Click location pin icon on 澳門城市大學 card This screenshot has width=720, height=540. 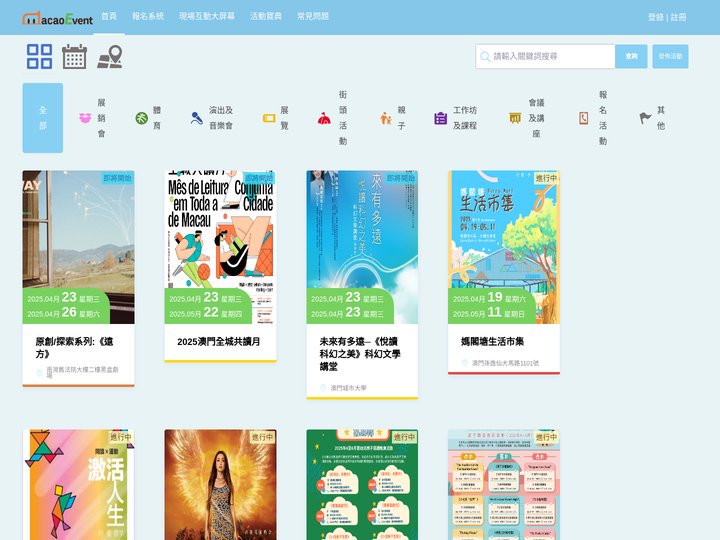point(323,388)
